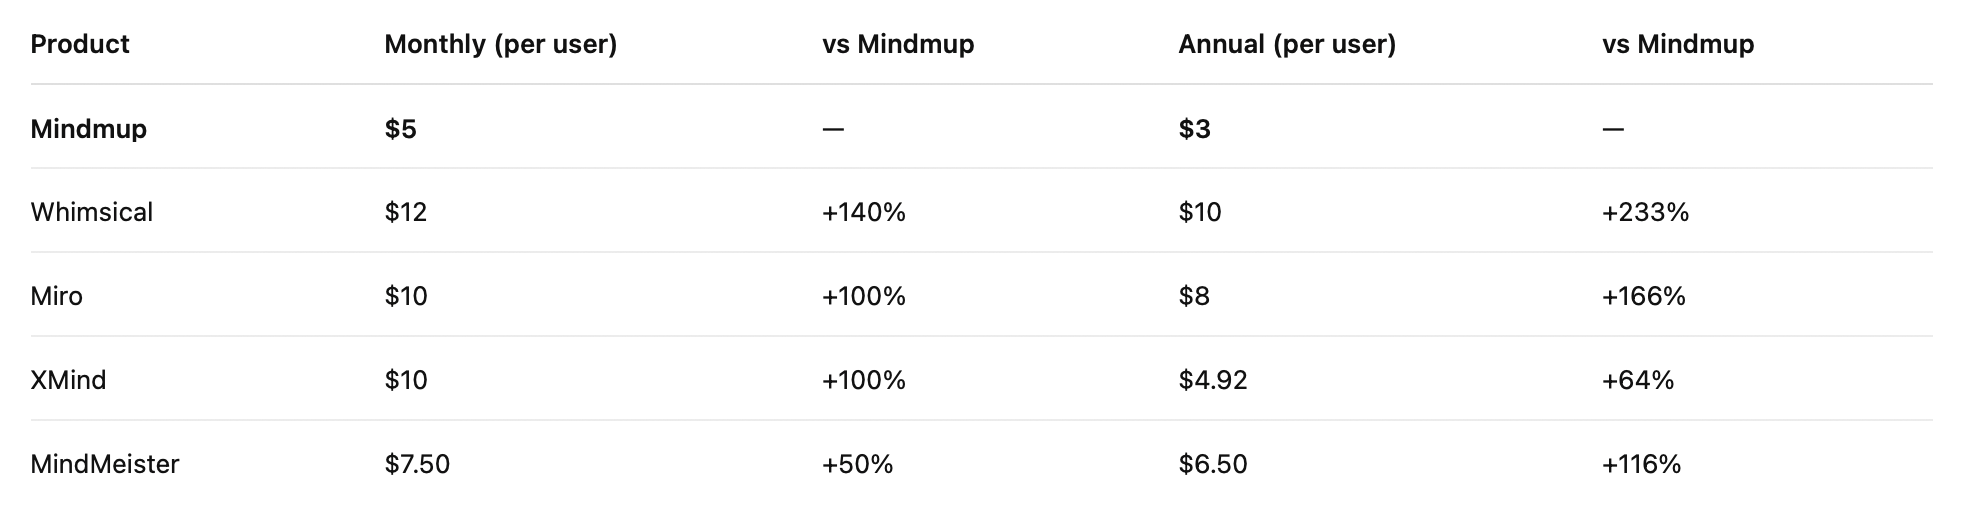1962x524 pixels.
Task: Click the Miro product cell
Action: coord(57,296)
